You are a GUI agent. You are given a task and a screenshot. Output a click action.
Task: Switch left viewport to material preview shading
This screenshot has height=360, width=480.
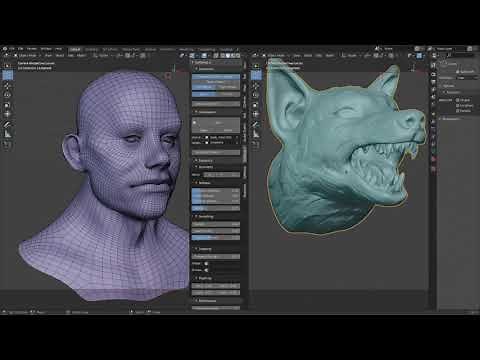click(x=233, y=55)
